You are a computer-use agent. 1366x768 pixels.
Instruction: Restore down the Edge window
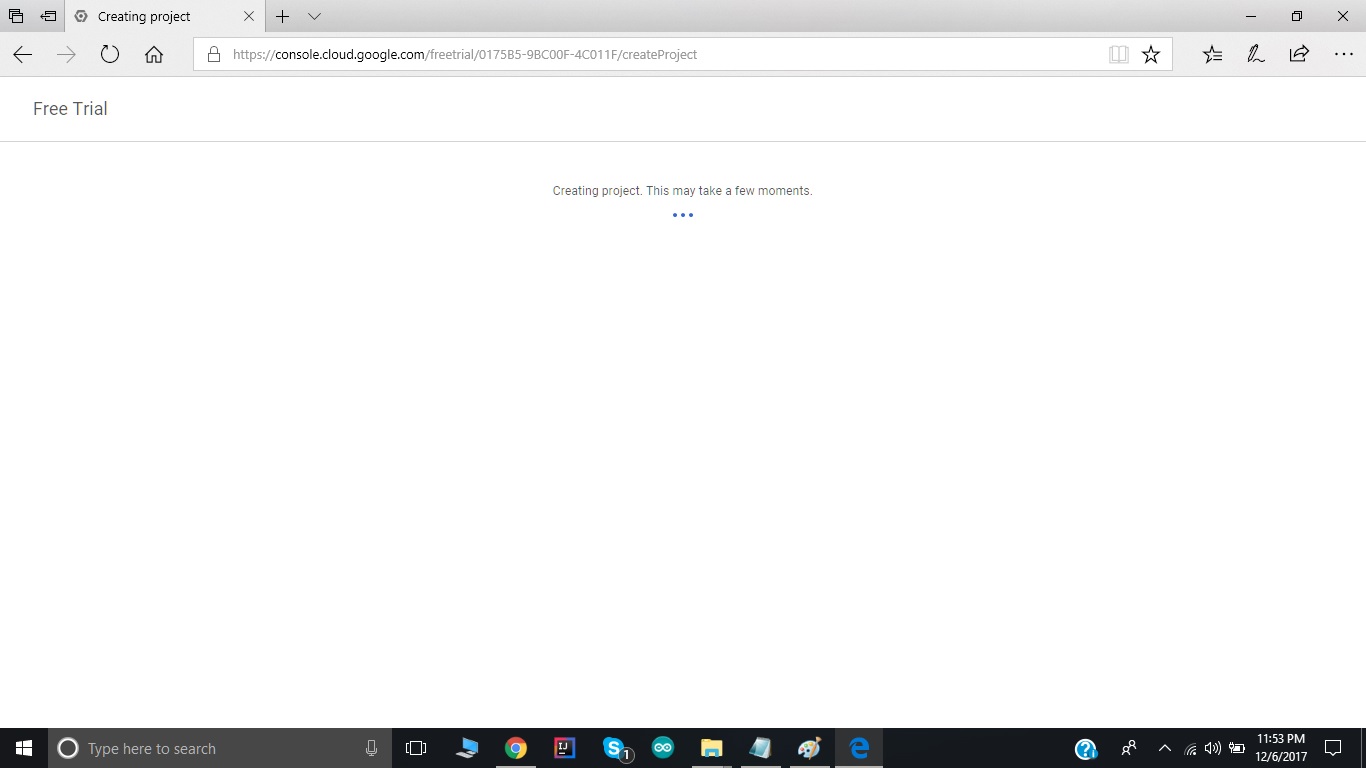1297,16
